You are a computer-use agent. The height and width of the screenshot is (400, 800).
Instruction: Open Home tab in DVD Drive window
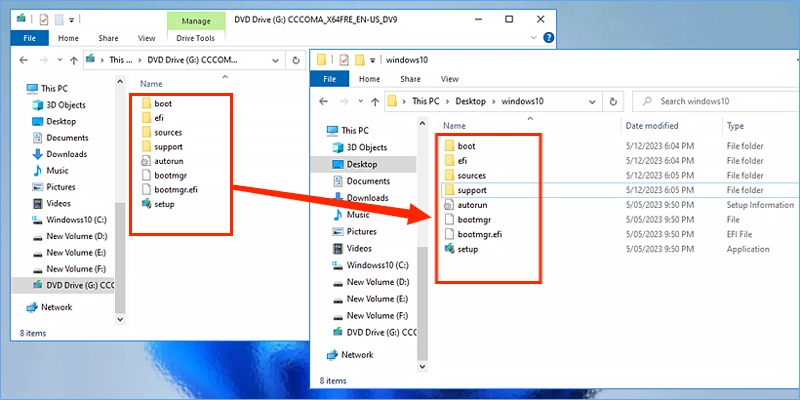68,38
